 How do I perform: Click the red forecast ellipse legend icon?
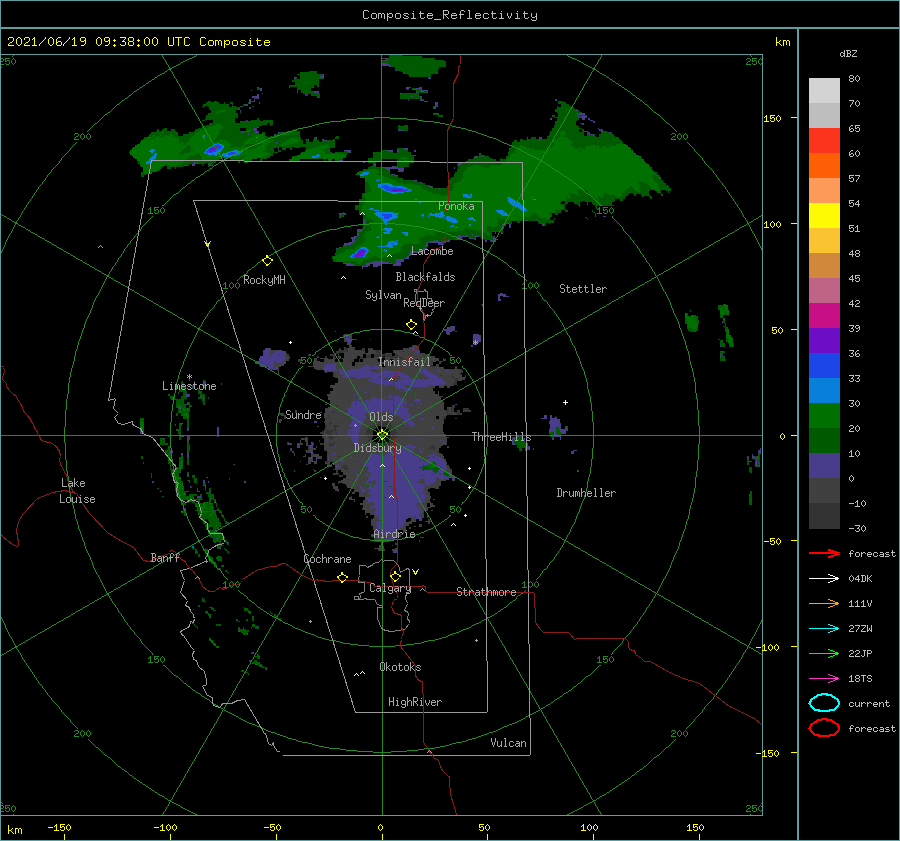(x=824, y=728)
